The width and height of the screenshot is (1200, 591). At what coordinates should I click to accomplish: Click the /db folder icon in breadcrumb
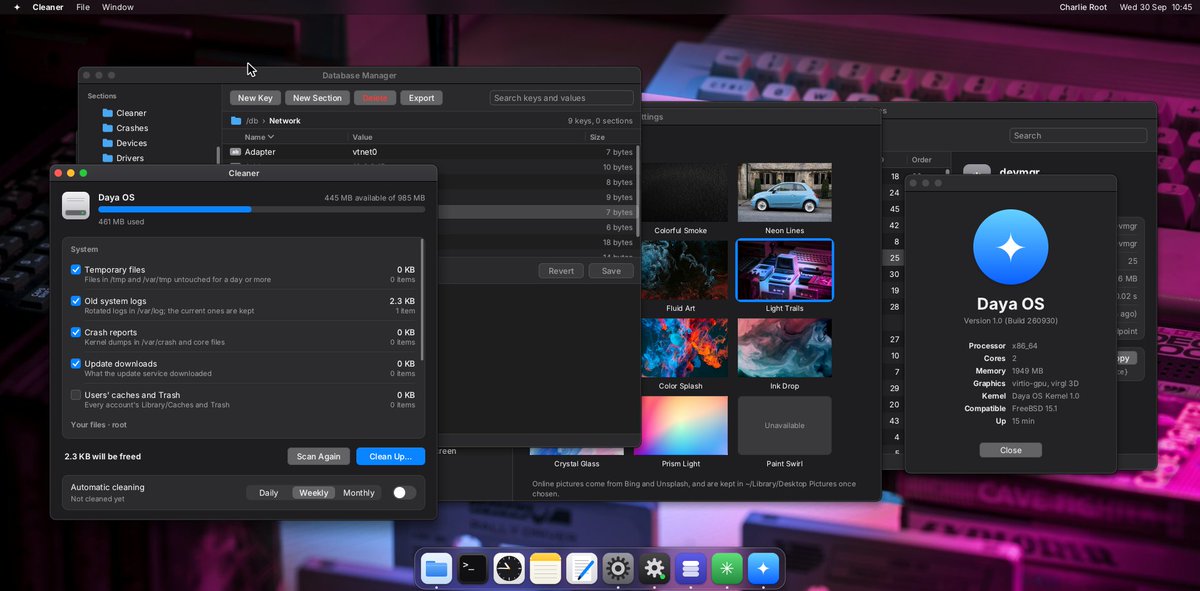coord(236,121)
